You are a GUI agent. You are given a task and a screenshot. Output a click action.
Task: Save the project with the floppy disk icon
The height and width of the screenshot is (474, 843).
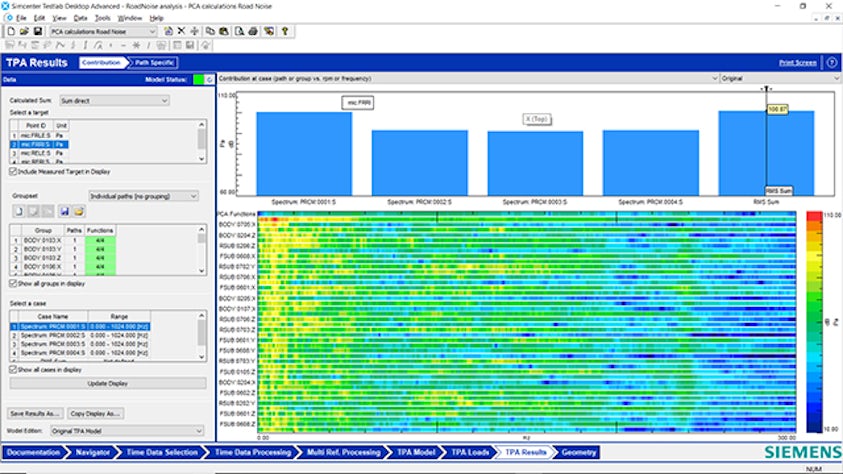[38, 31]
